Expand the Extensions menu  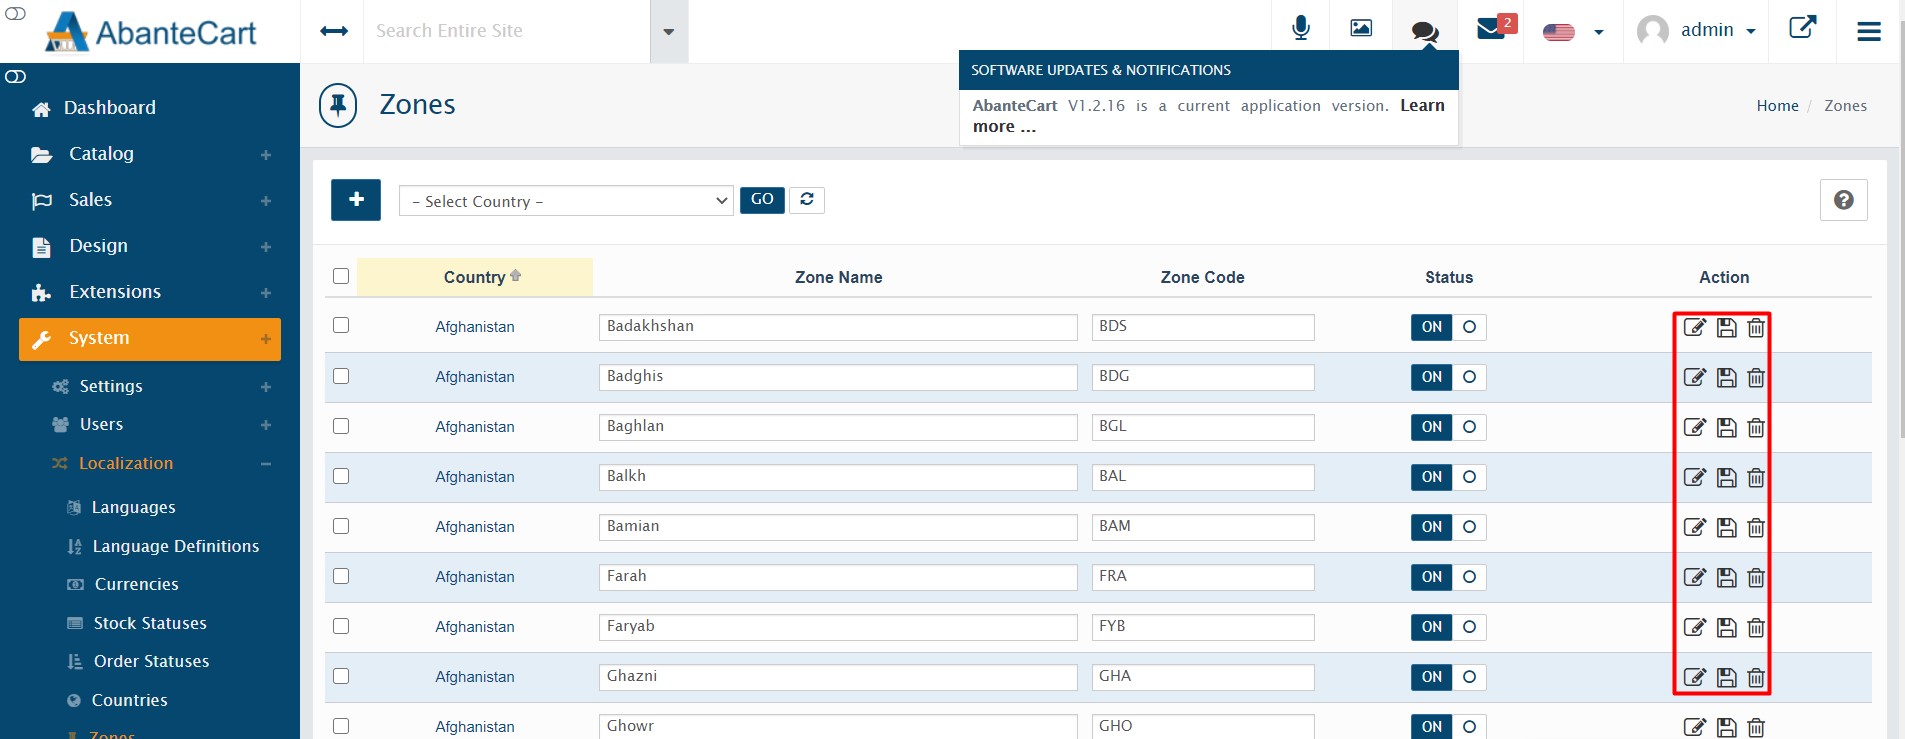(x=151, y=292)
